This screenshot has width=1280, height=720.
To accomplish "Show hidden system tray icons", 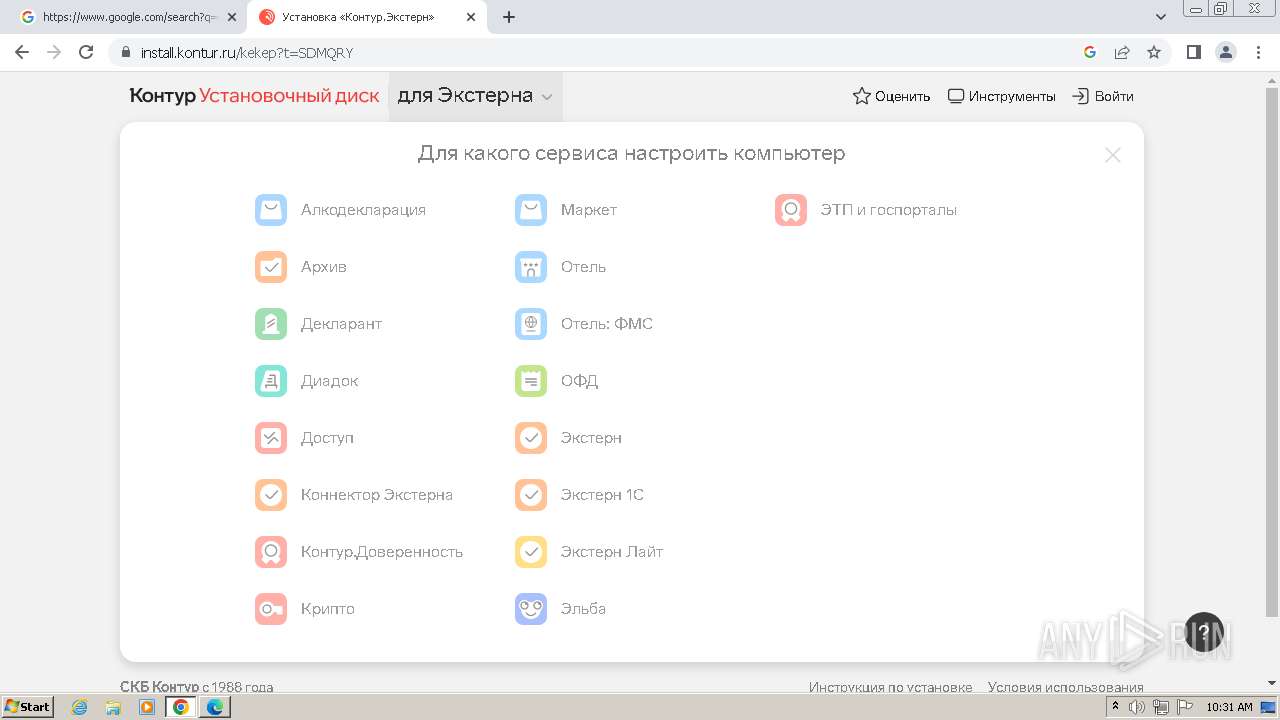I will click(x=1115, y=707).
